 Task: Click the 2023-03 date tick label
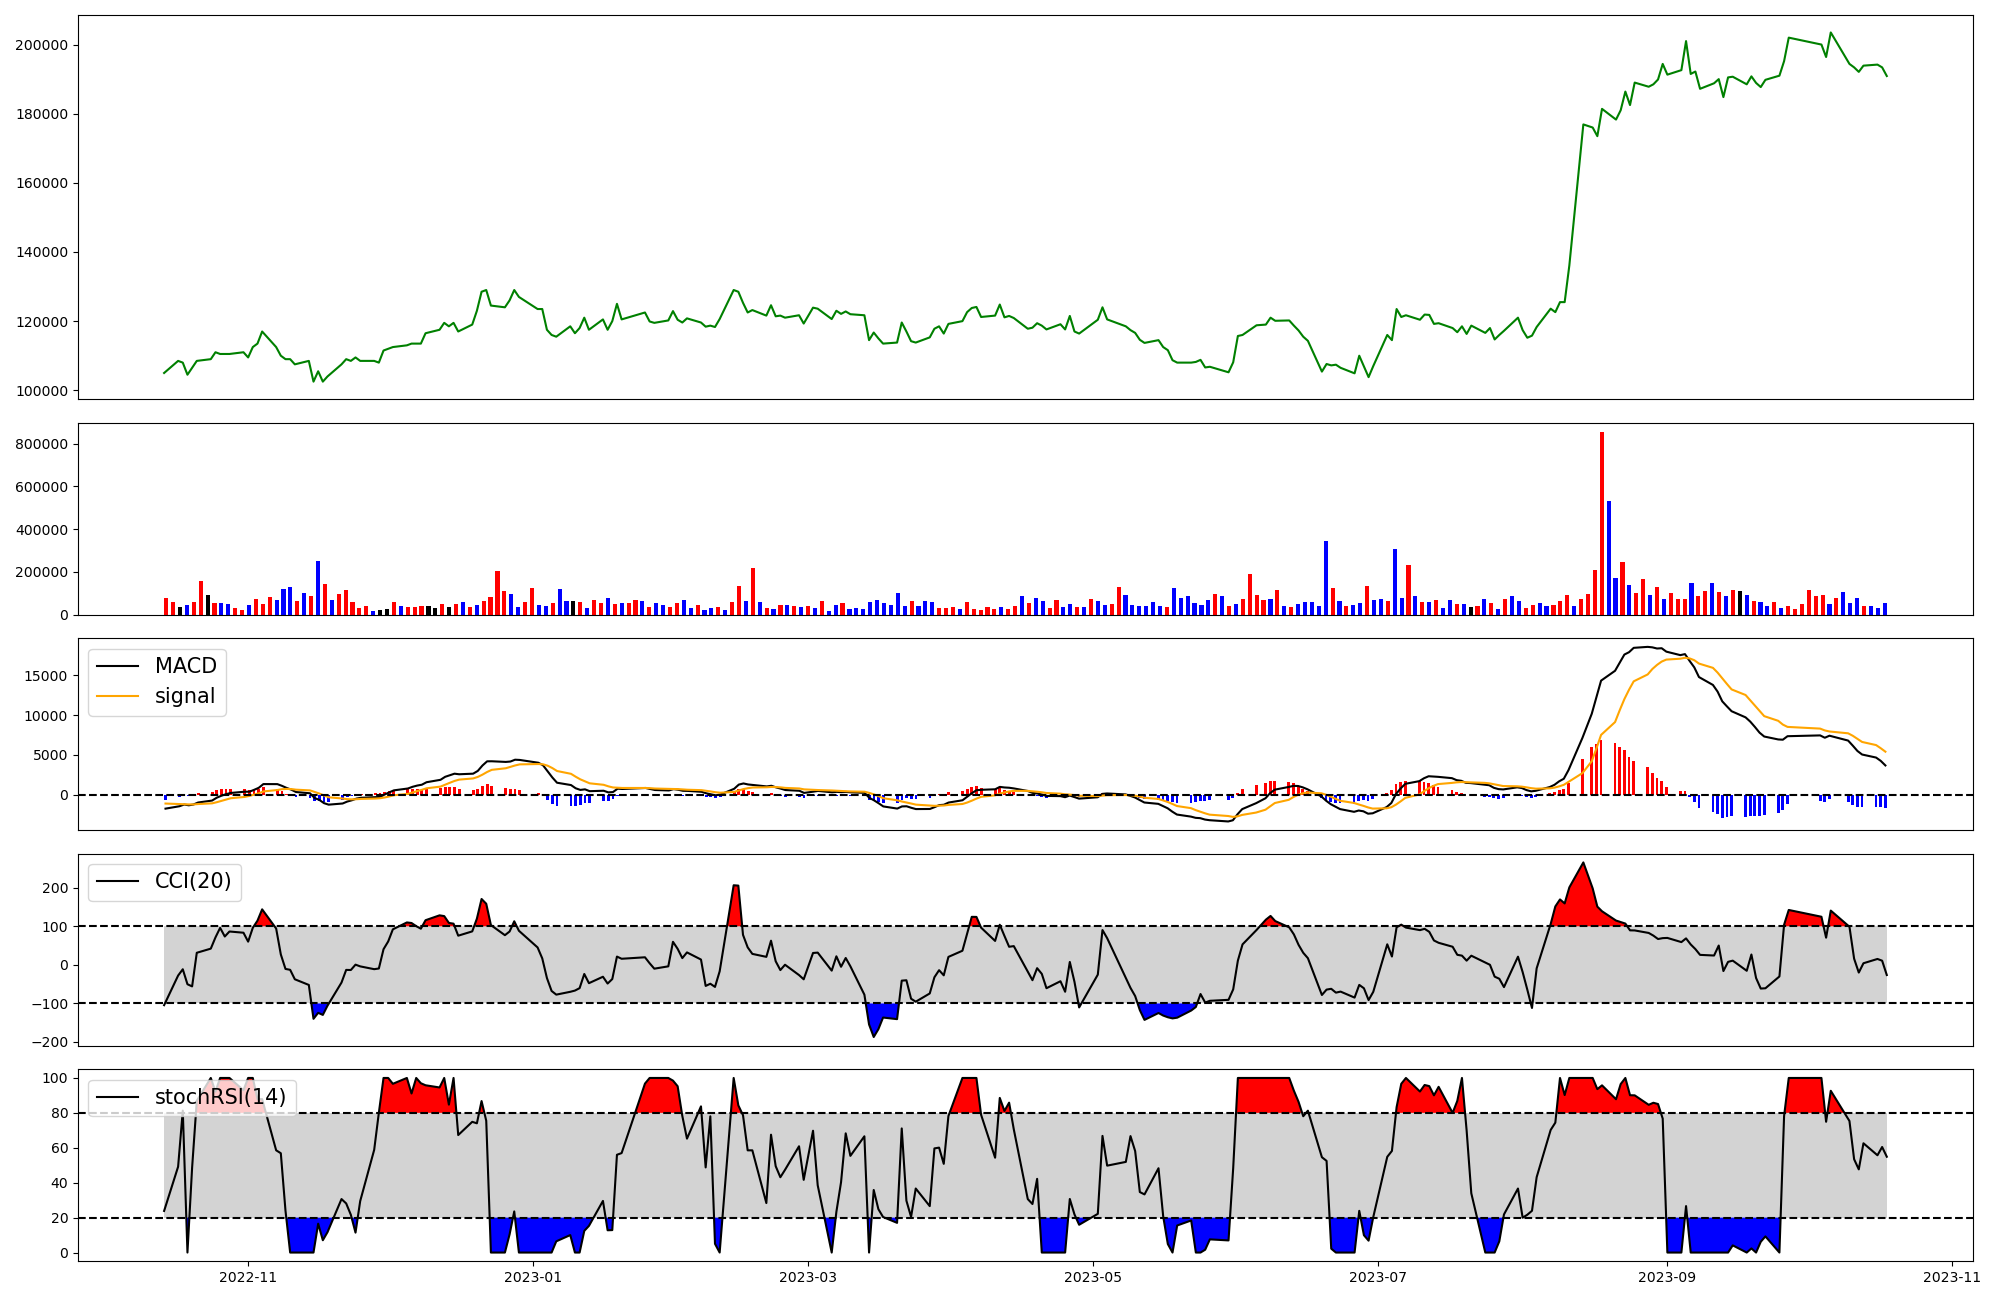807,1276
